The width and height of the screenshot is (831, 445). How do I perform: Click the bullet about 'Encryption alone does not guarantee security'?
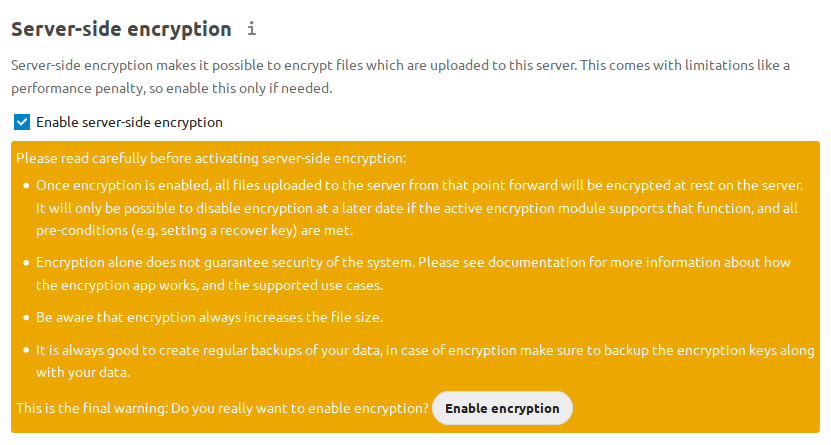[400, 265]
